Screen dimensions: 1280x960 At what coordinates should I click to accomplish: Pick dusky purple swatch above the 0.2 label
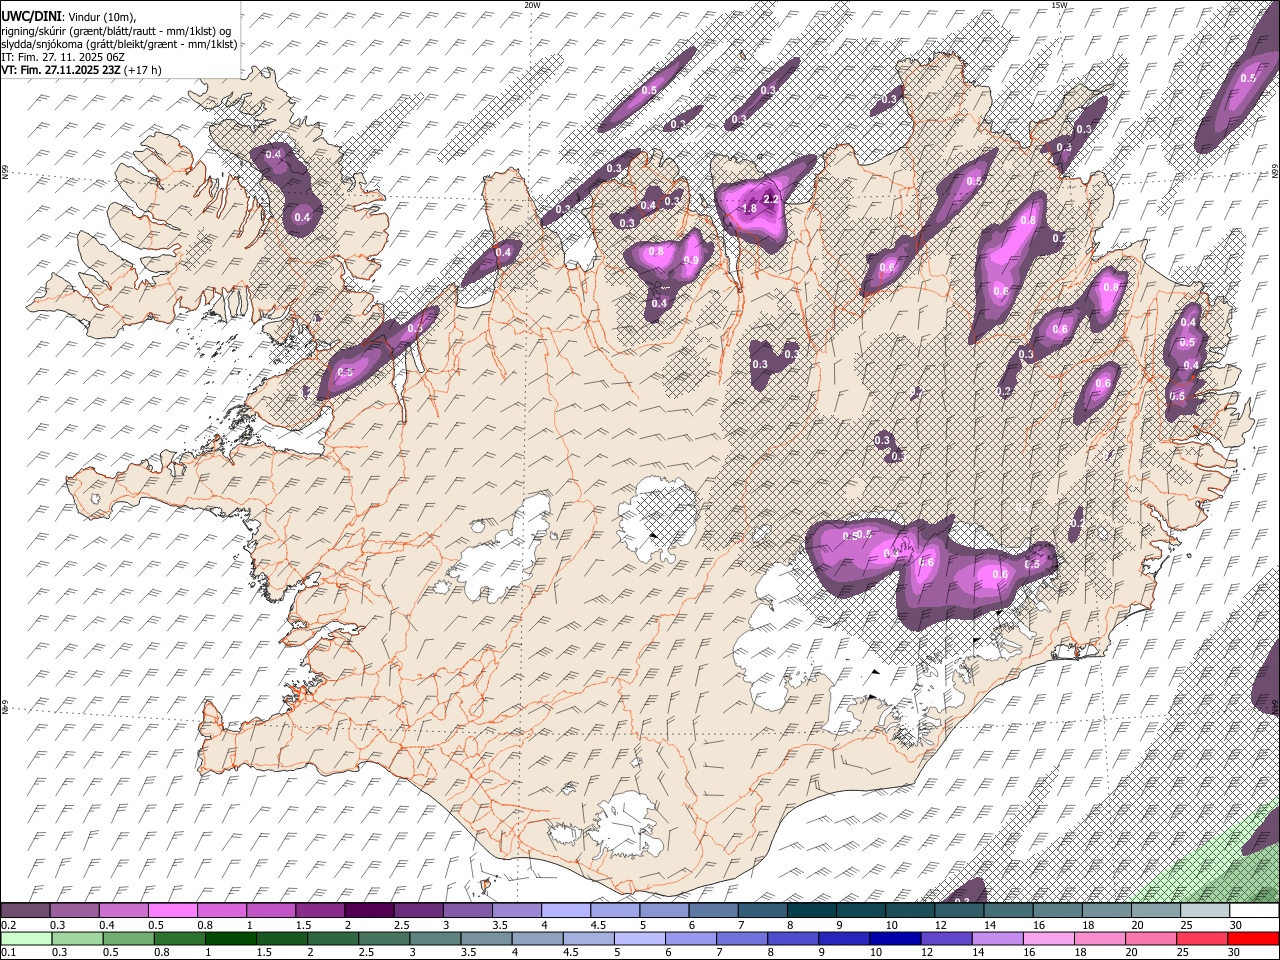tap(25, 911)
